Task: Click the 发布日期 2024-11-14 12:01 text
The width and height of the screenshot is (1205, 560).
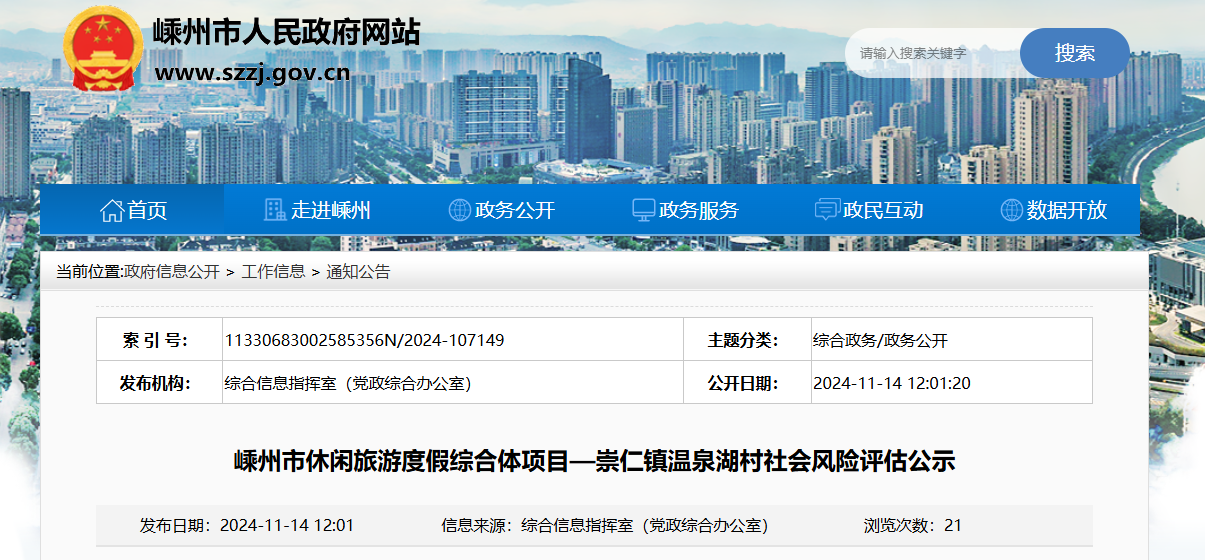Action: coord(247,525)
